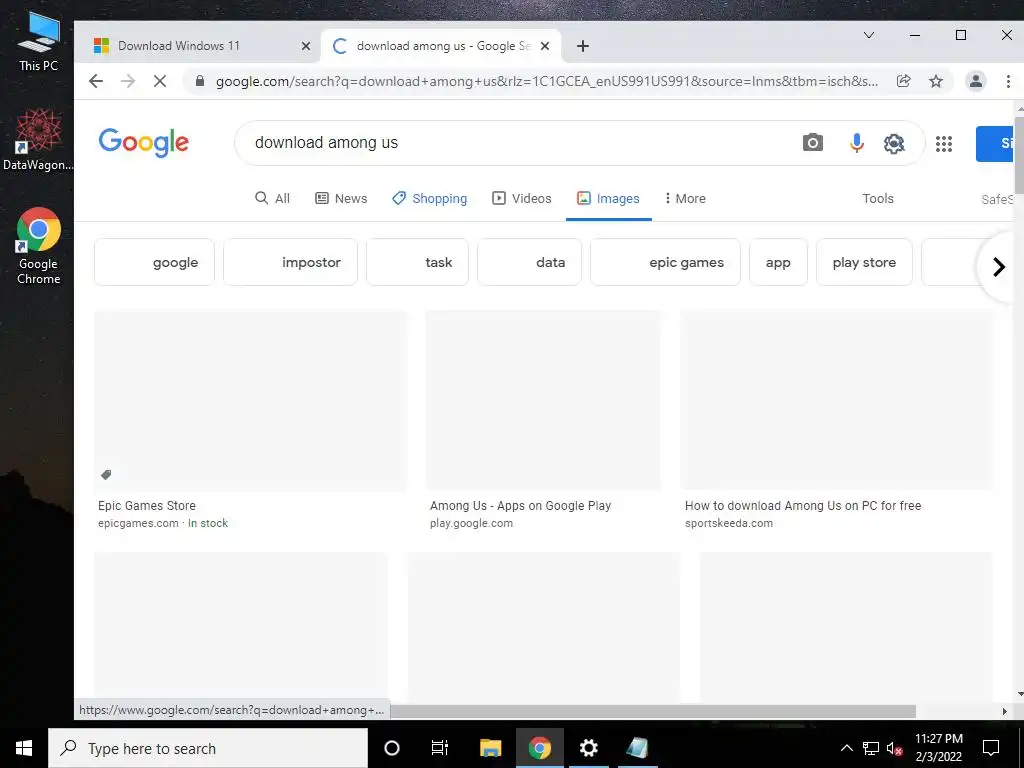Open Settings gear on the taskbar

(x=588, y=748)
